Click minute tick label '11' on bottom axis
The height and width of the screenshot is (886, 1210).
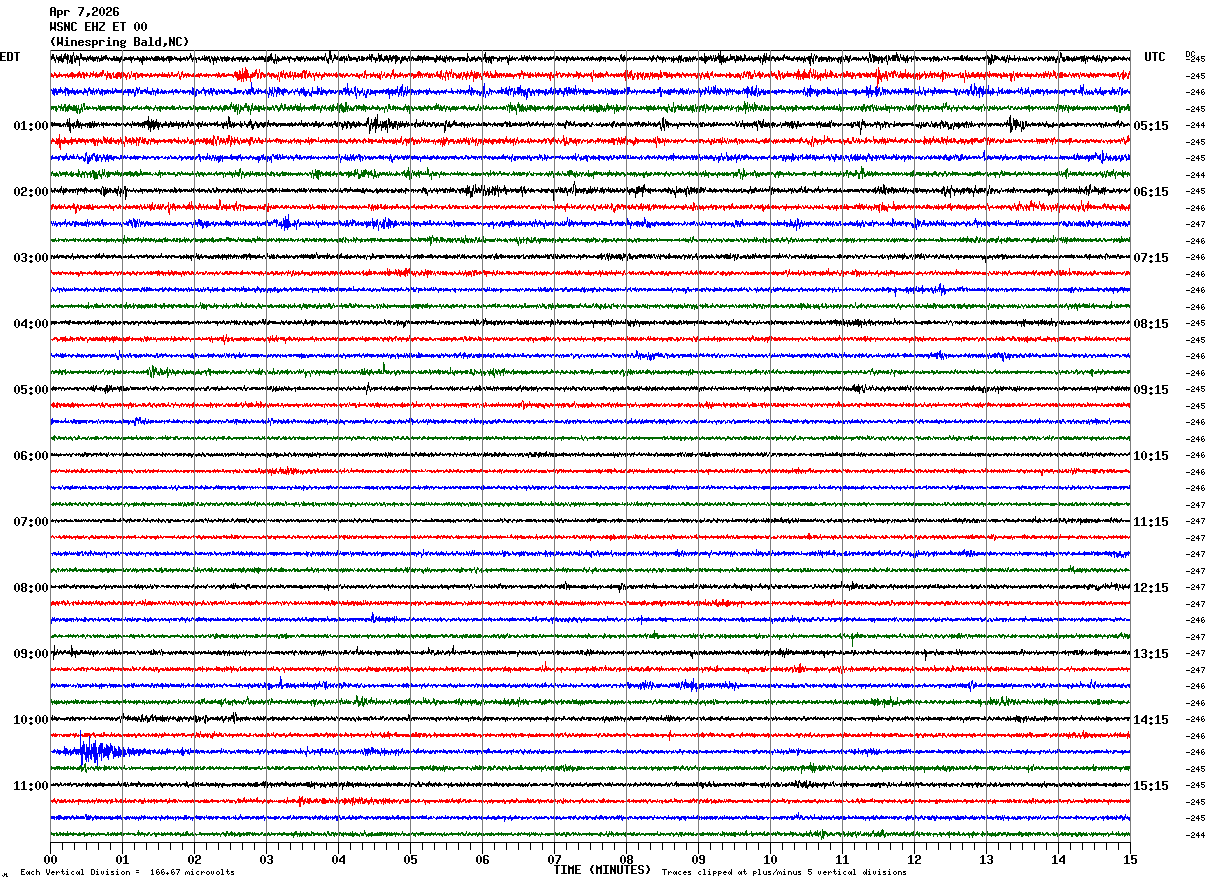[842, 859]
